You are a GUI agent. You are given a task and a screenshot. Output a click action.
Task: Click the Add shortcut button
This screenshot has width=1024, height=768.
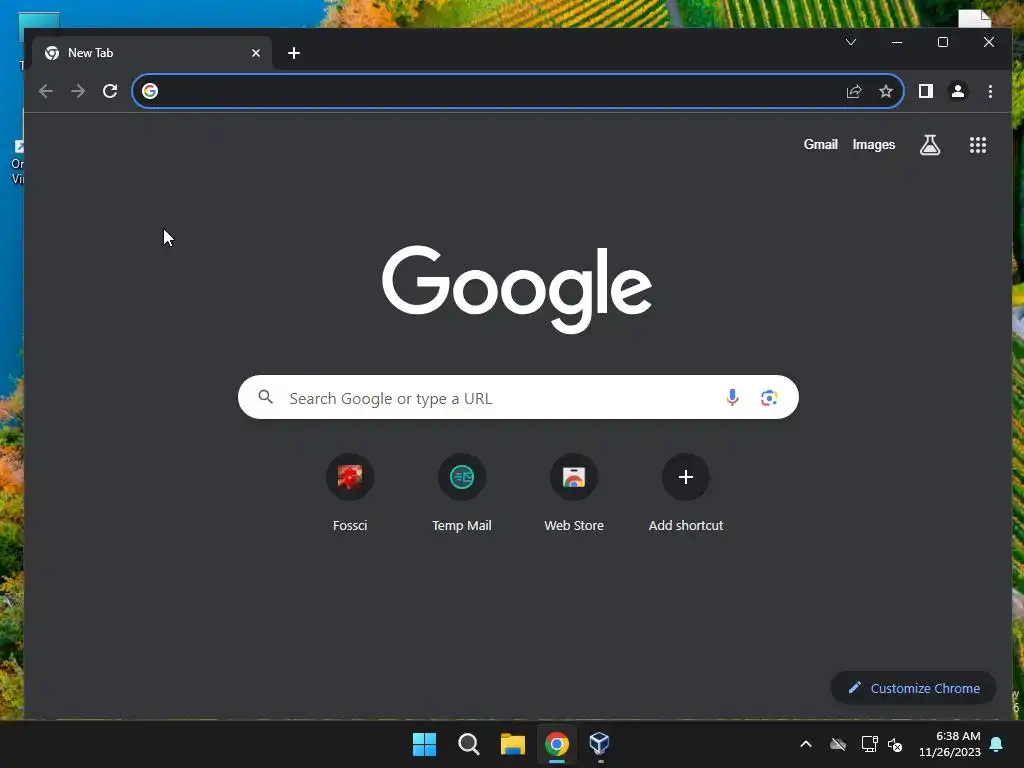click(686, 492)
